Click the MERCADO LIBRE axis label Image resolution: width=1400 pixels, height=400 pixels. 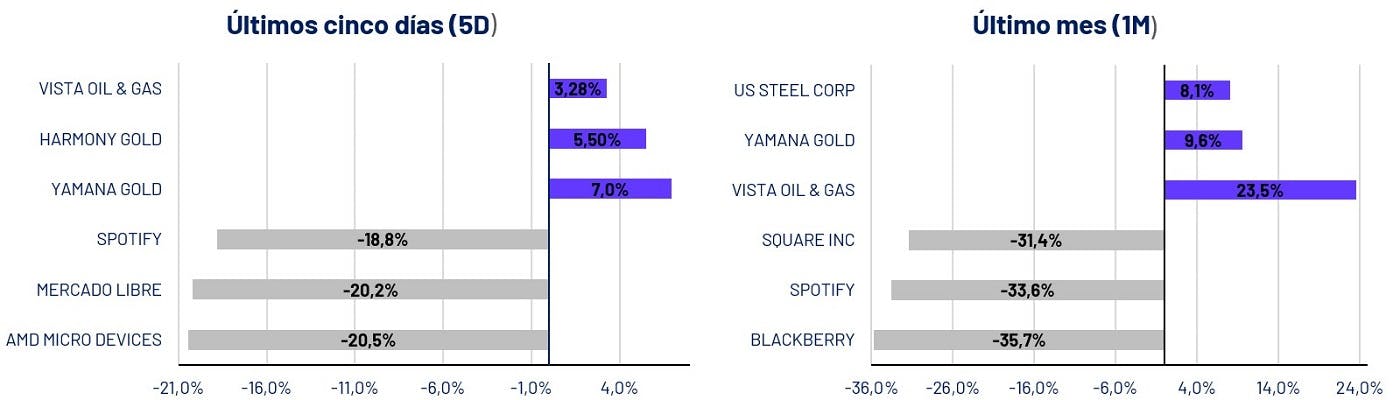99,290
